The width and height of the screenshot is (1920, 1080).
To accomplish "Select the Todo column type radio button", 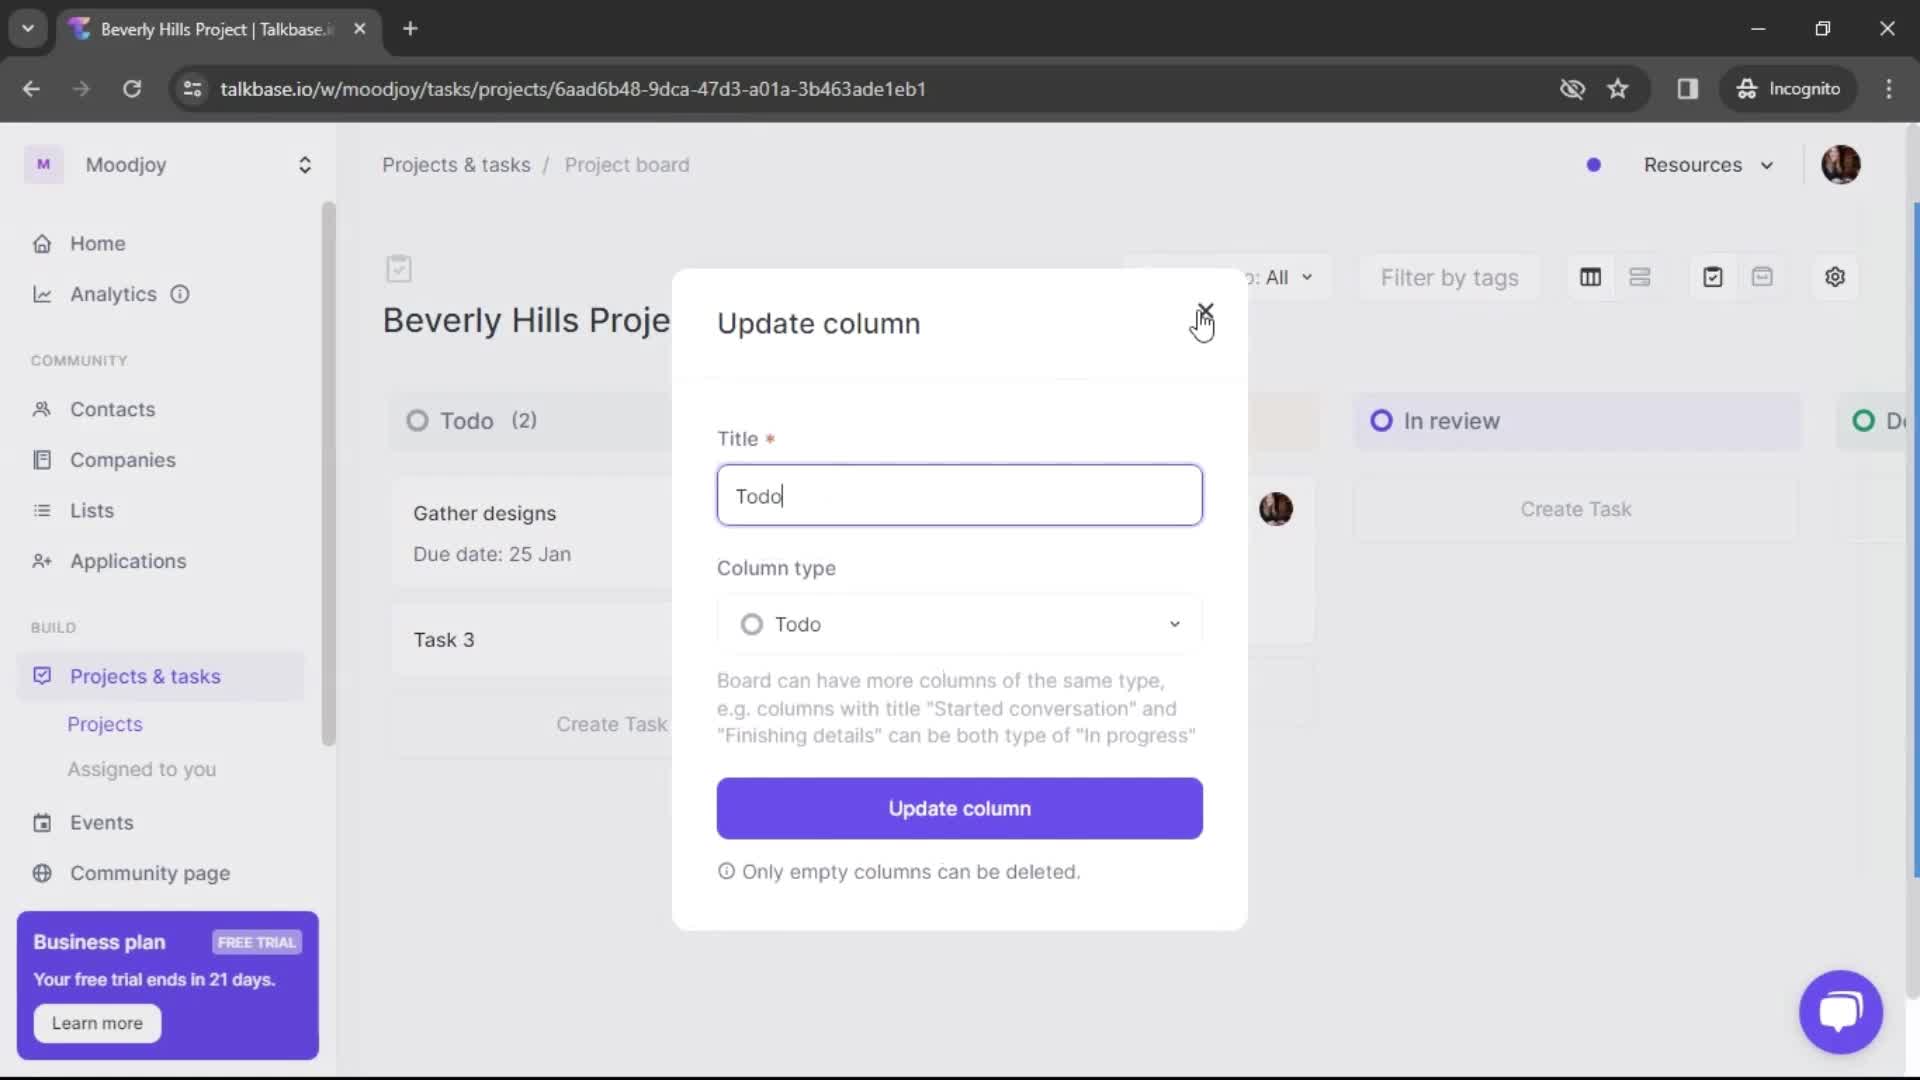I will click(752, 624).
